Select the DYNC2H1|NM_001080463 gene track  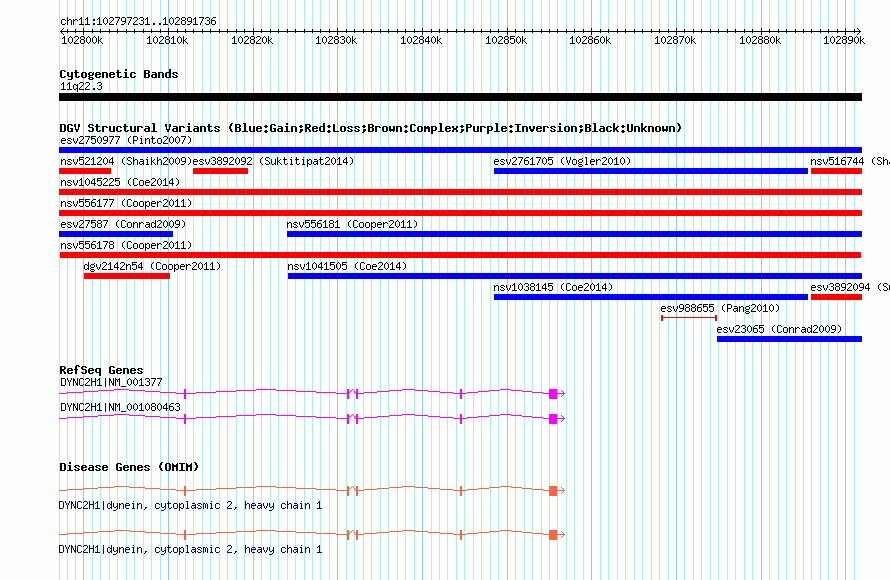click(312, 418)
